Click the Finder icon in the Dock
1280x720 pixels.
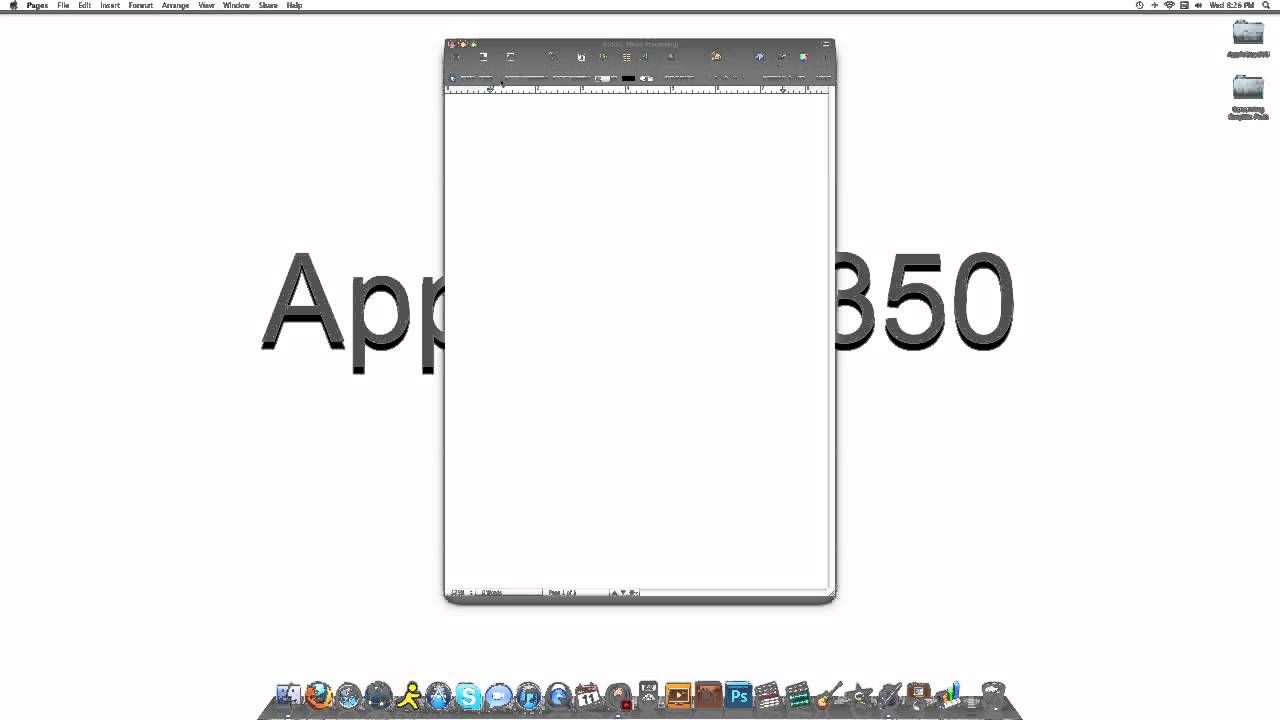pos(288,695)
